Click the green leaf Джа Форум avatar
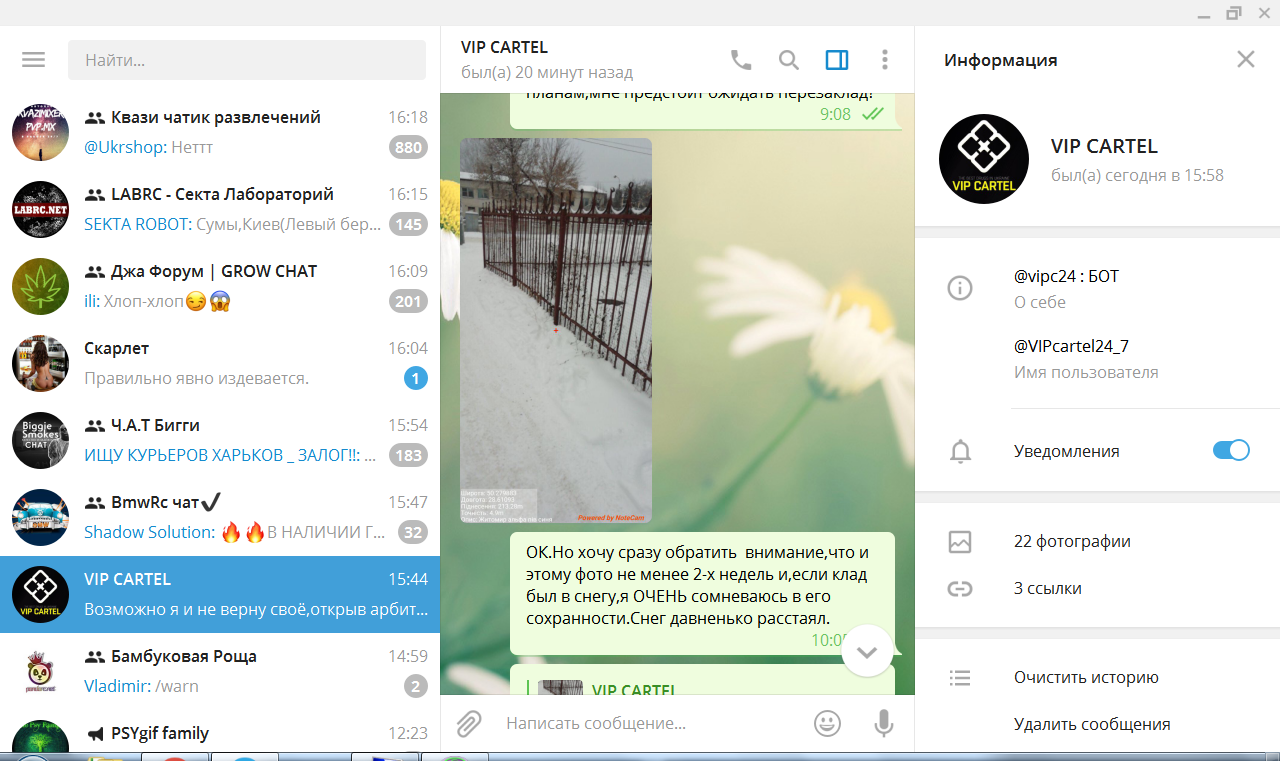 pyautogui.click(x=40, y=286)
